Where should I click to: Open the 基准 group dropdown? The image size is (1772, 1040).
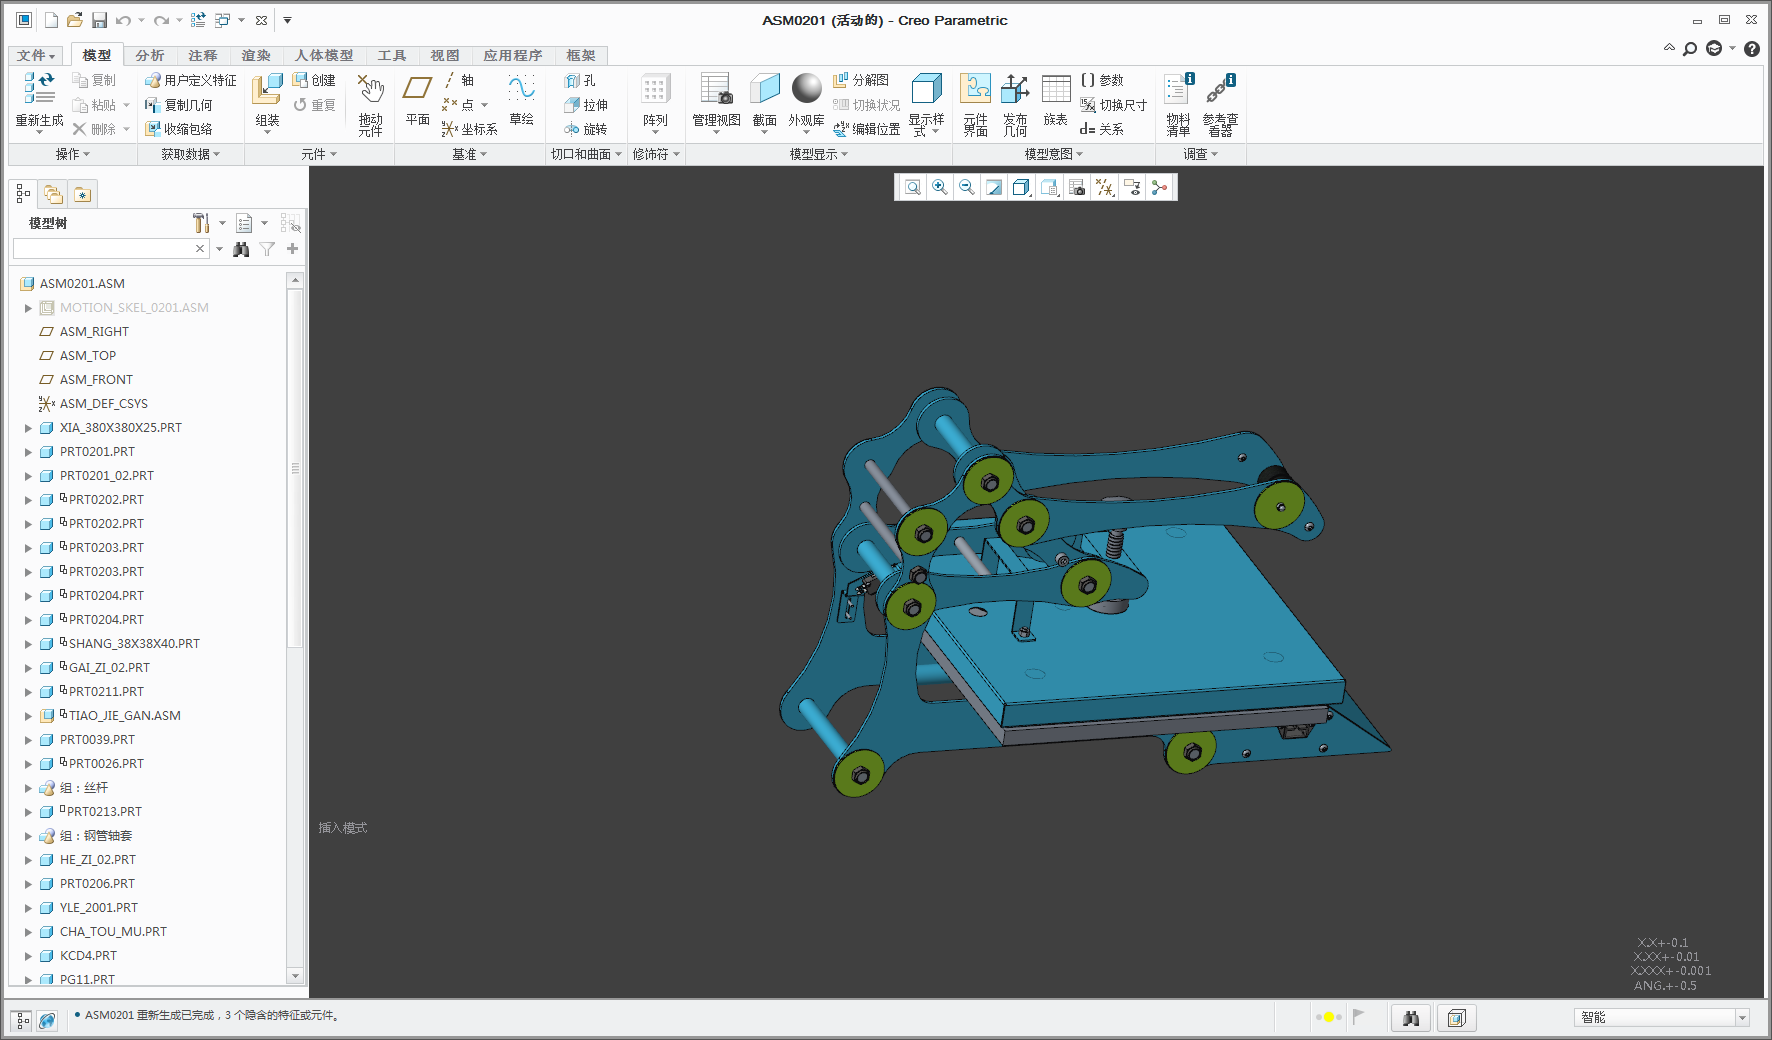469,154
